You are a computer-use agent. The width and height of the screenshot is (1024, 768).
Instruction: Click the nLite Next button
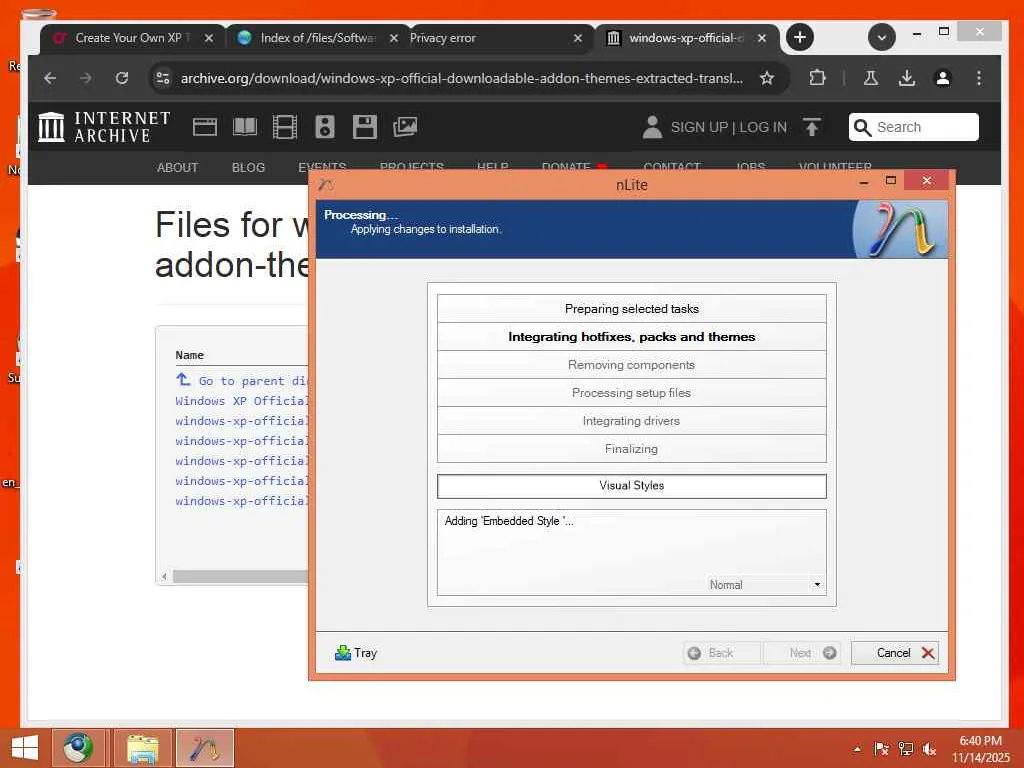801,653
